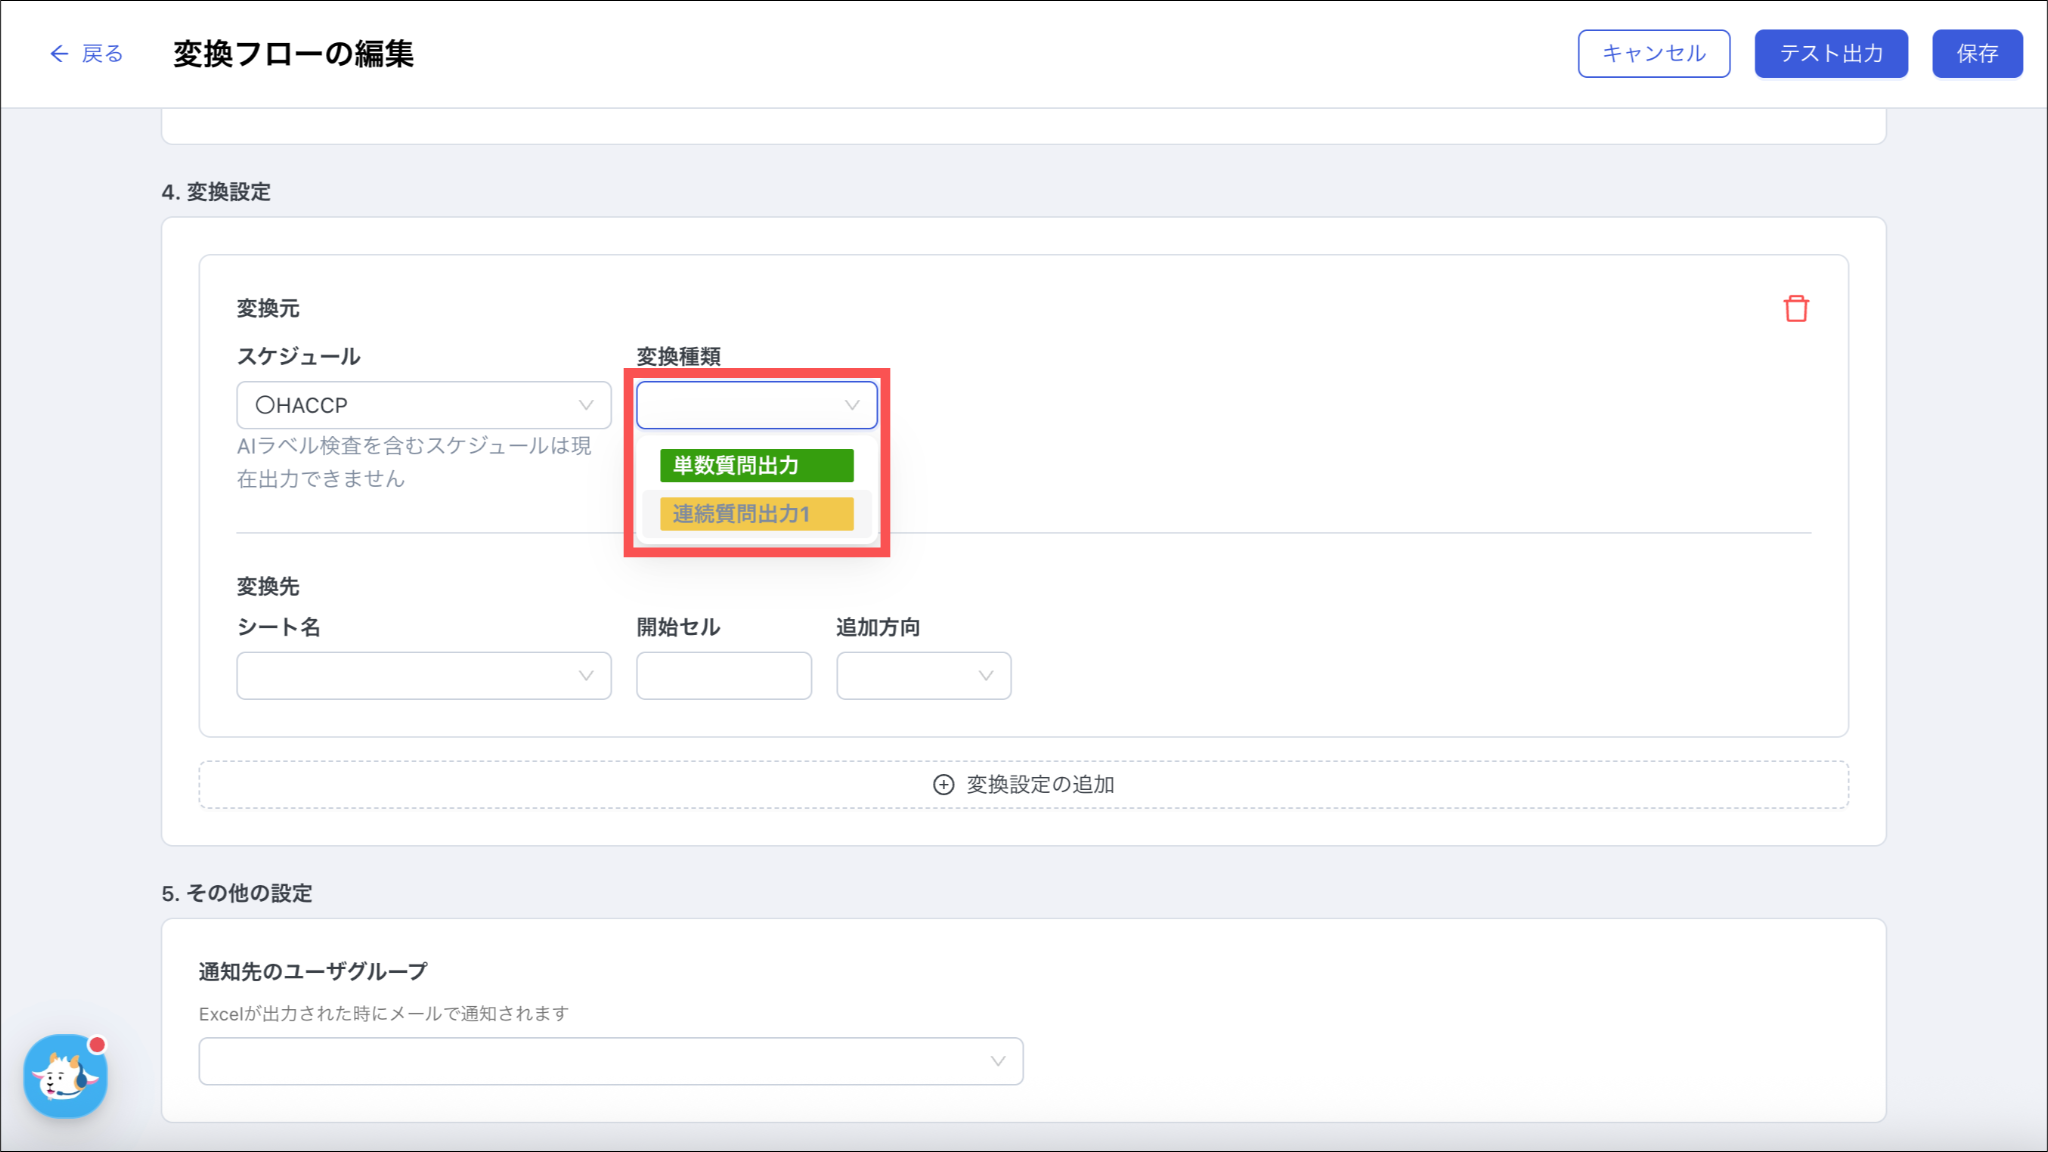Click the red trash delete icon
This screenshot has width=2048, height=1152.
[1795, 309]
